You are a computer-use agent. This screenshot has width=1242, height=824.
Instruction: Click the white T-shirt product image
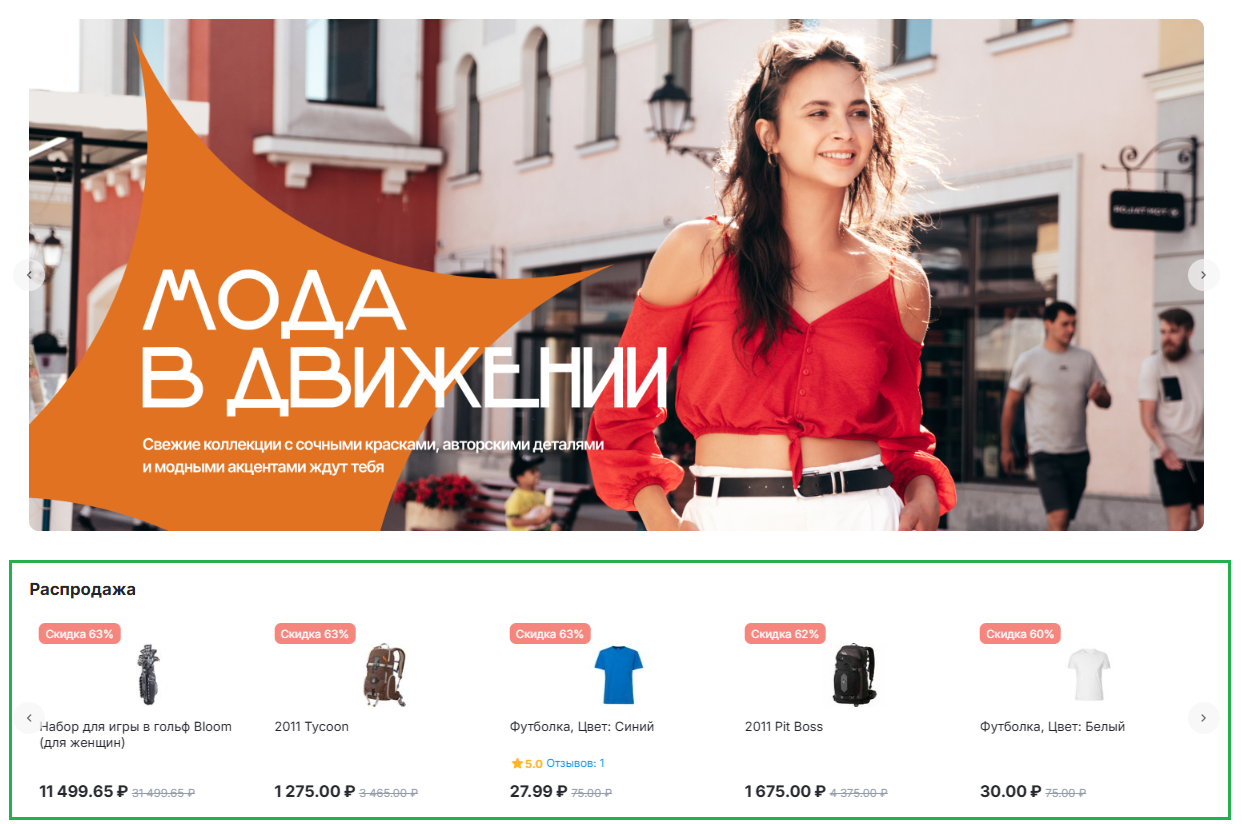point(1089,675)
